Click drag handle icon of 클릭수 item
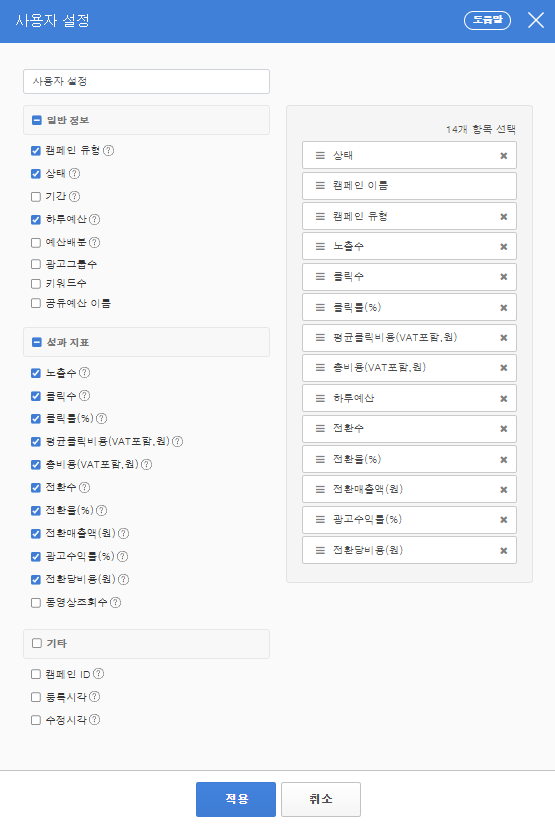The image size is (555, 825). coord(320,277)
